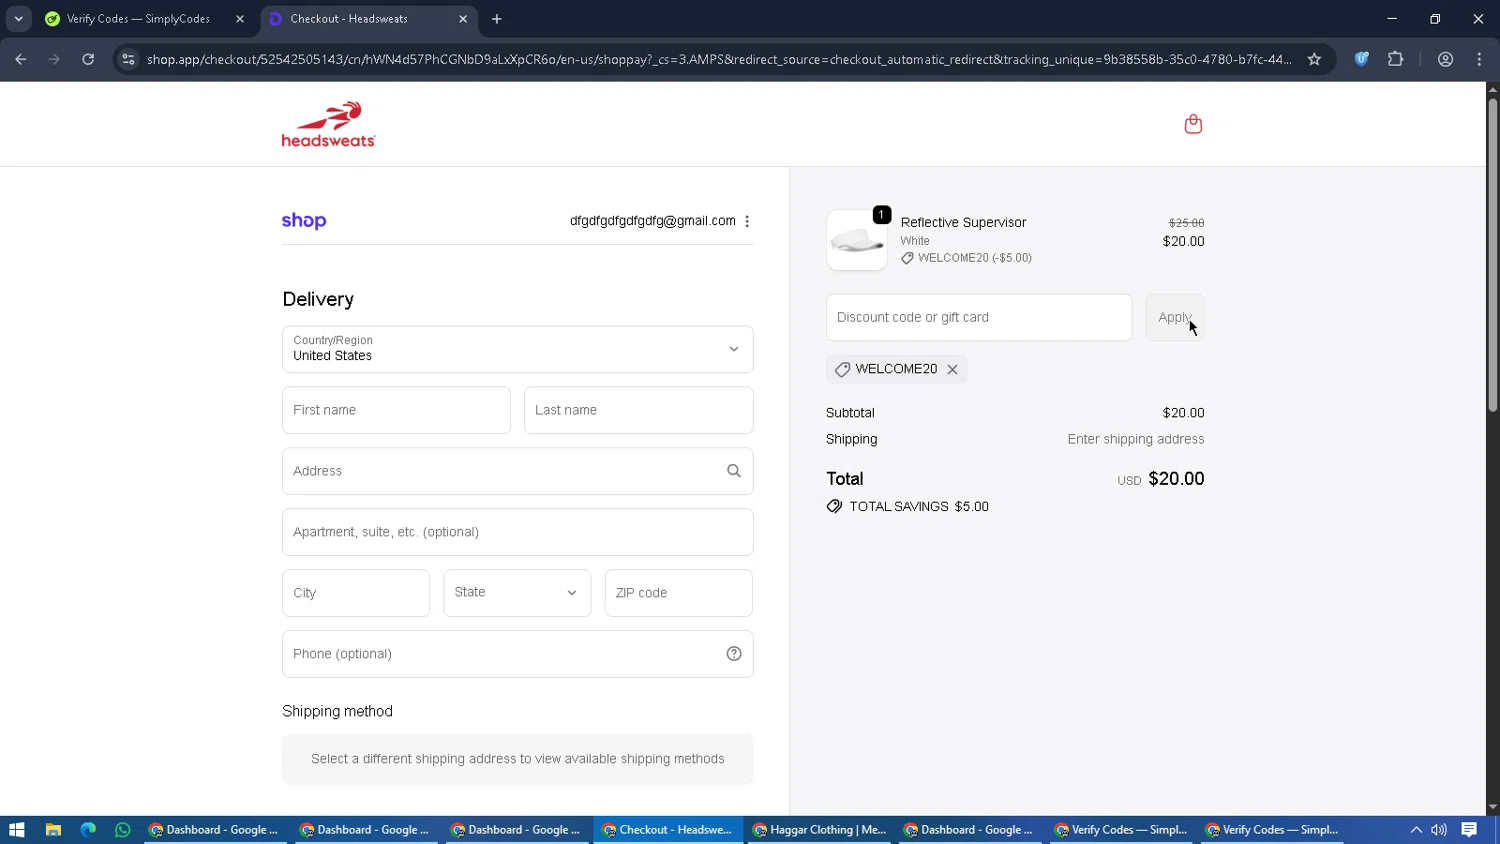Show hidden system tray icons
The width and height of the screenshot is (1500, 844).
[x=1416, y=830]
